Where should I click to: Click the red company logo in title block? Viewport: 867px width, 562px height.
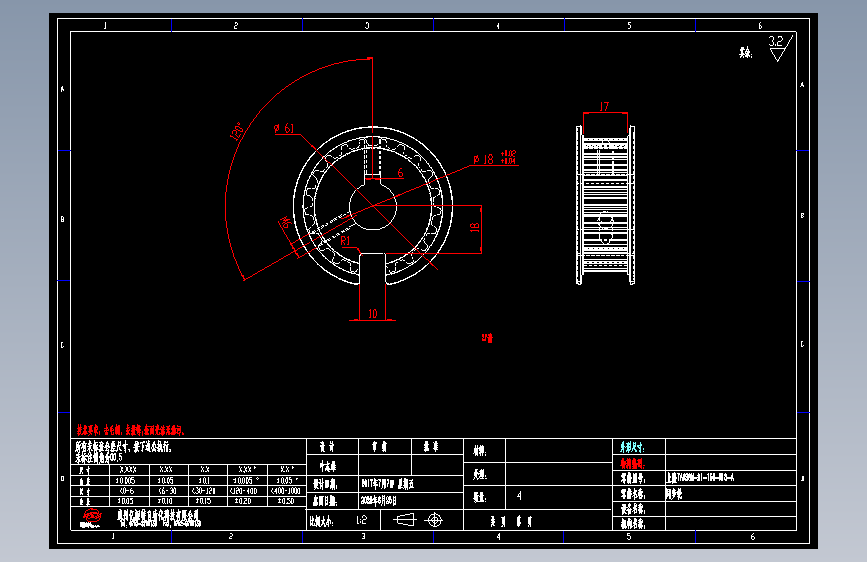(92, 518)
